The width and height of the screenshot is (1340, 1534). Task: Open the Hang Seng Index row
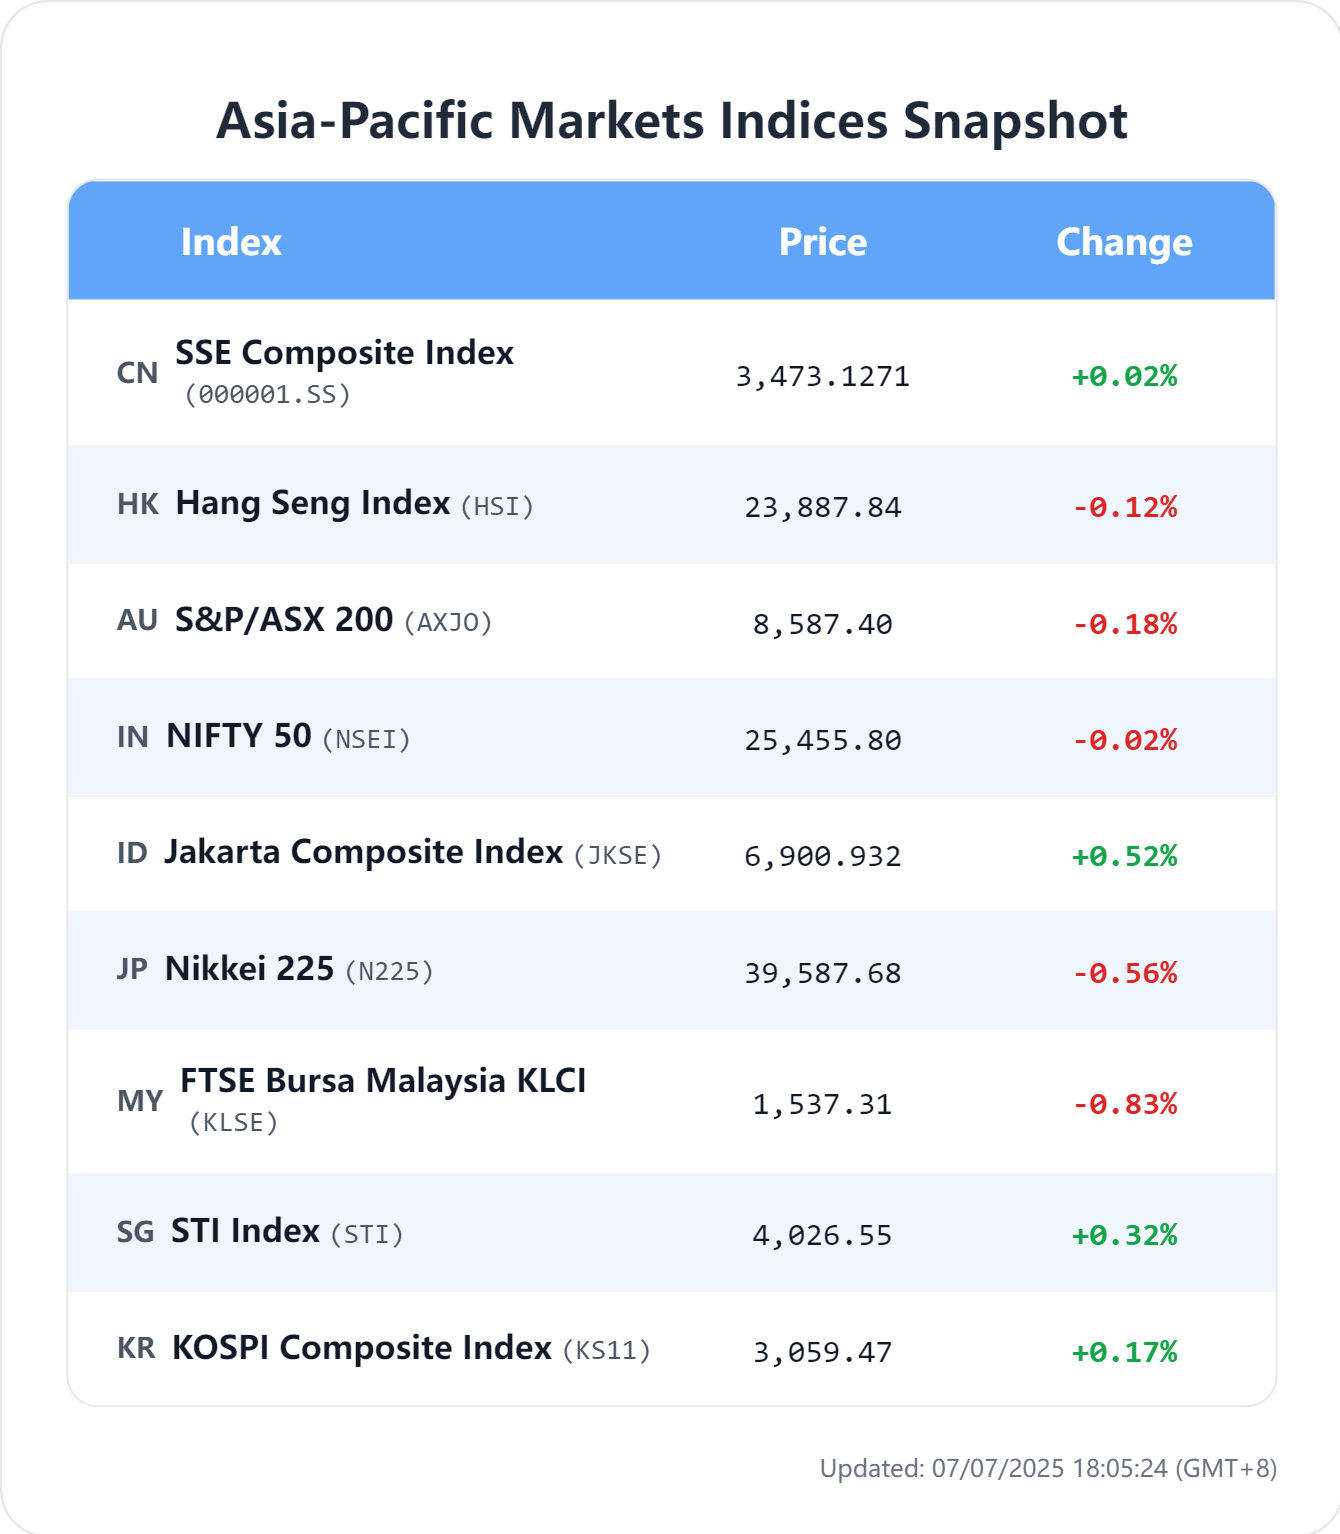(x=672, y=504)
